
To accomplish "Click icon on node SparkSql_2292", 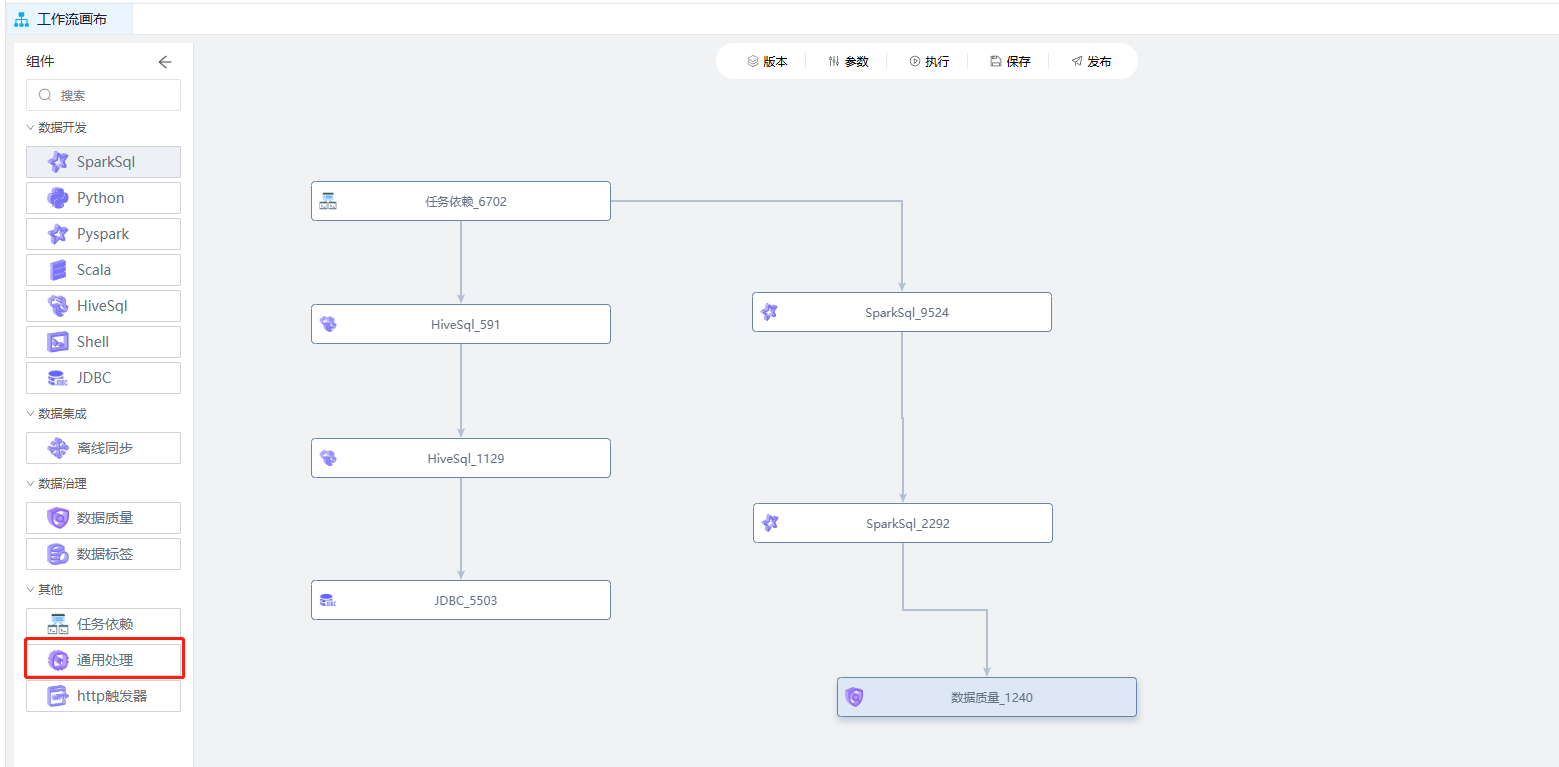I will point(770,523).
